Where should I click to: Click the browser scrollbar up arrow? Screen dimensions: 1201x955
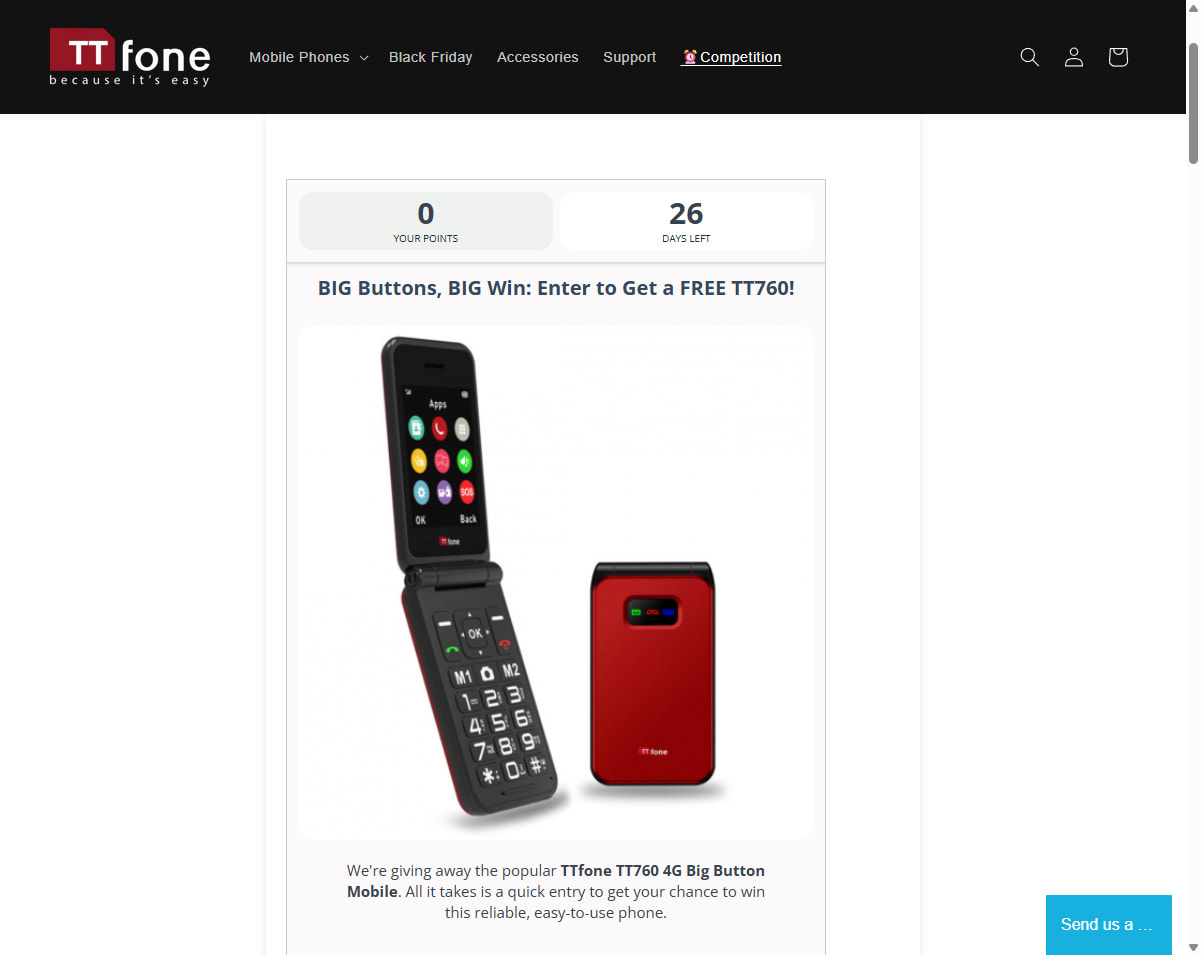tap(1193, 8)
